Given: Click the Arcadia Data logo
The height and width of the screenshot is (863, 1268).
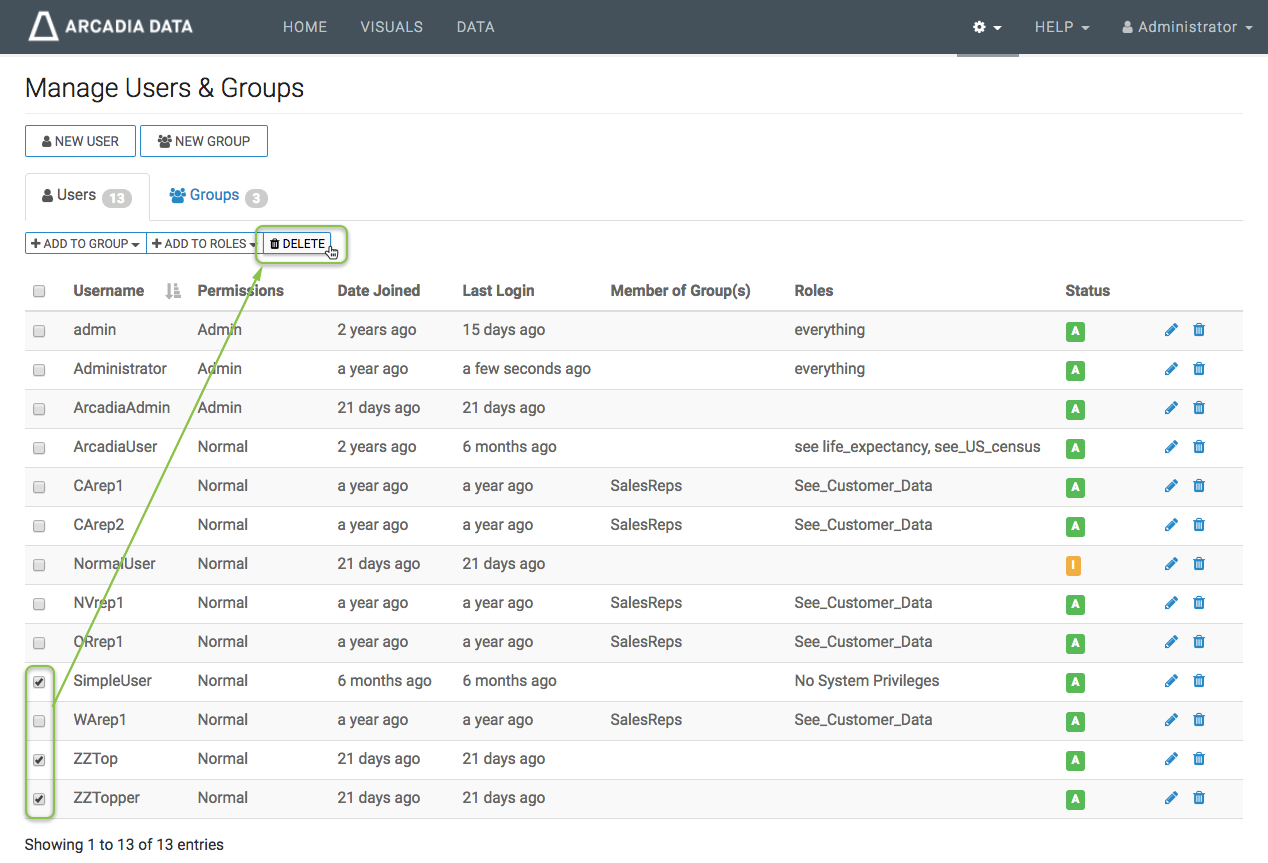Looking at the screenshot, I should 110,27.
